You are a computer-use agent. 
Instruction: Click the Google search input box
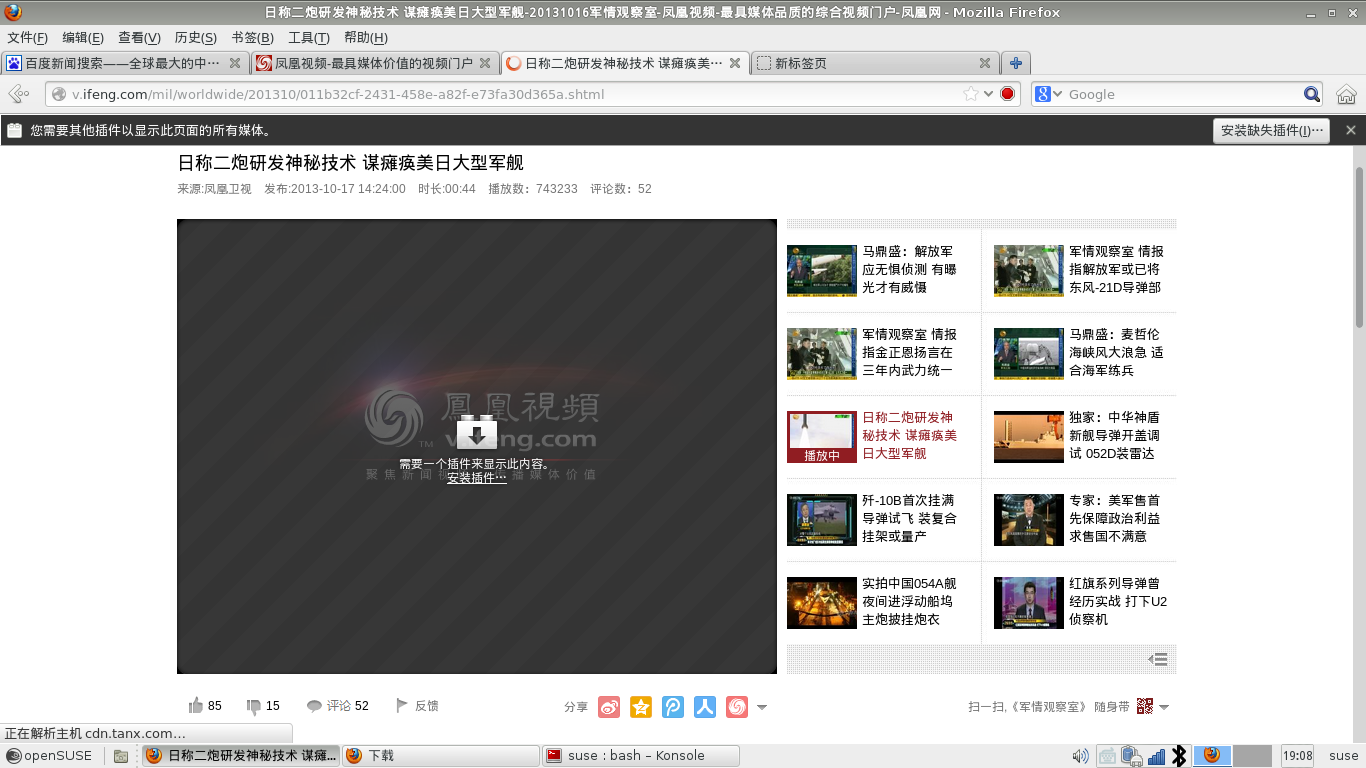tap(1184, 94)
